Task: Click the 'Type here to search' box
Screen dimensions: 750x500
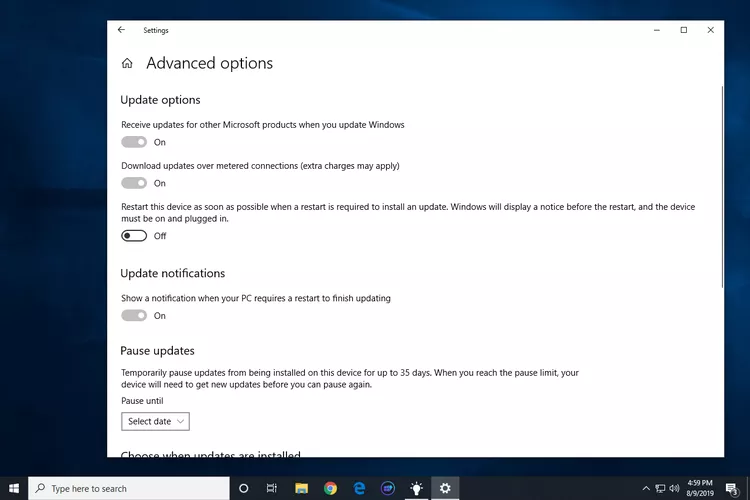Action: 130,488
